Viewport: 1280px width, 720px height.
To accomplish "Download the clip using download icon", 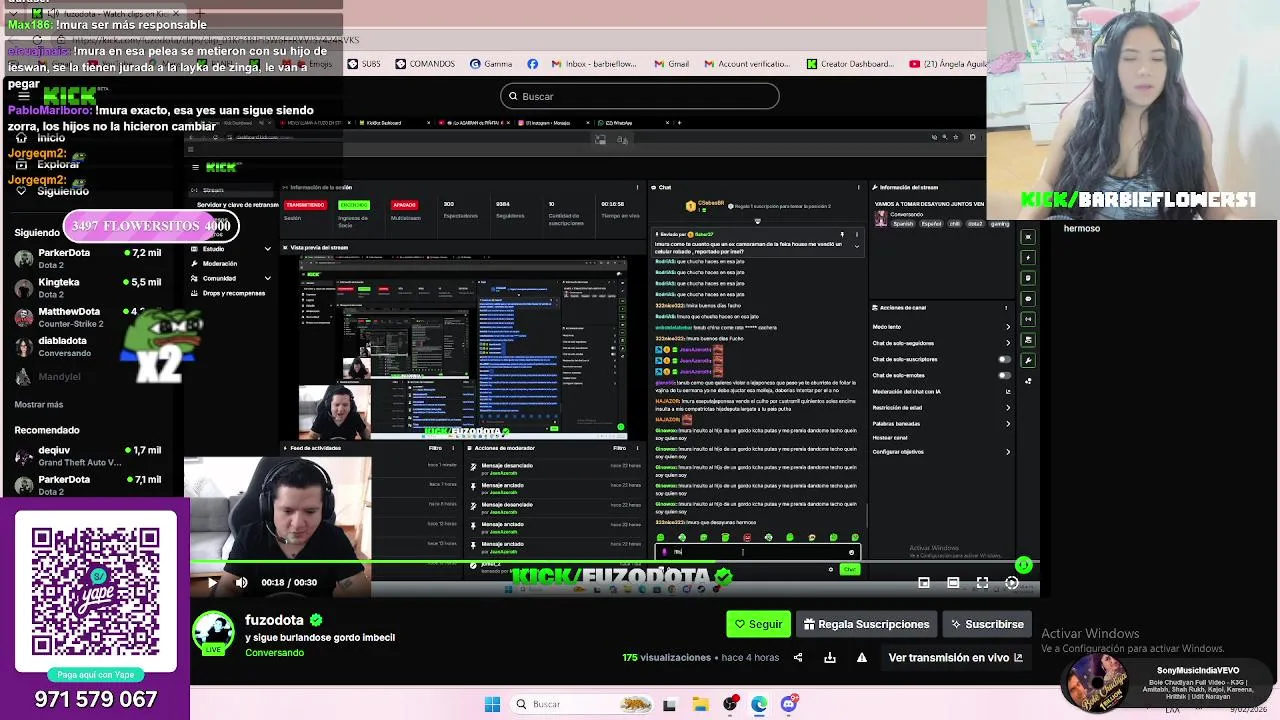I will (x=830, y=657).
